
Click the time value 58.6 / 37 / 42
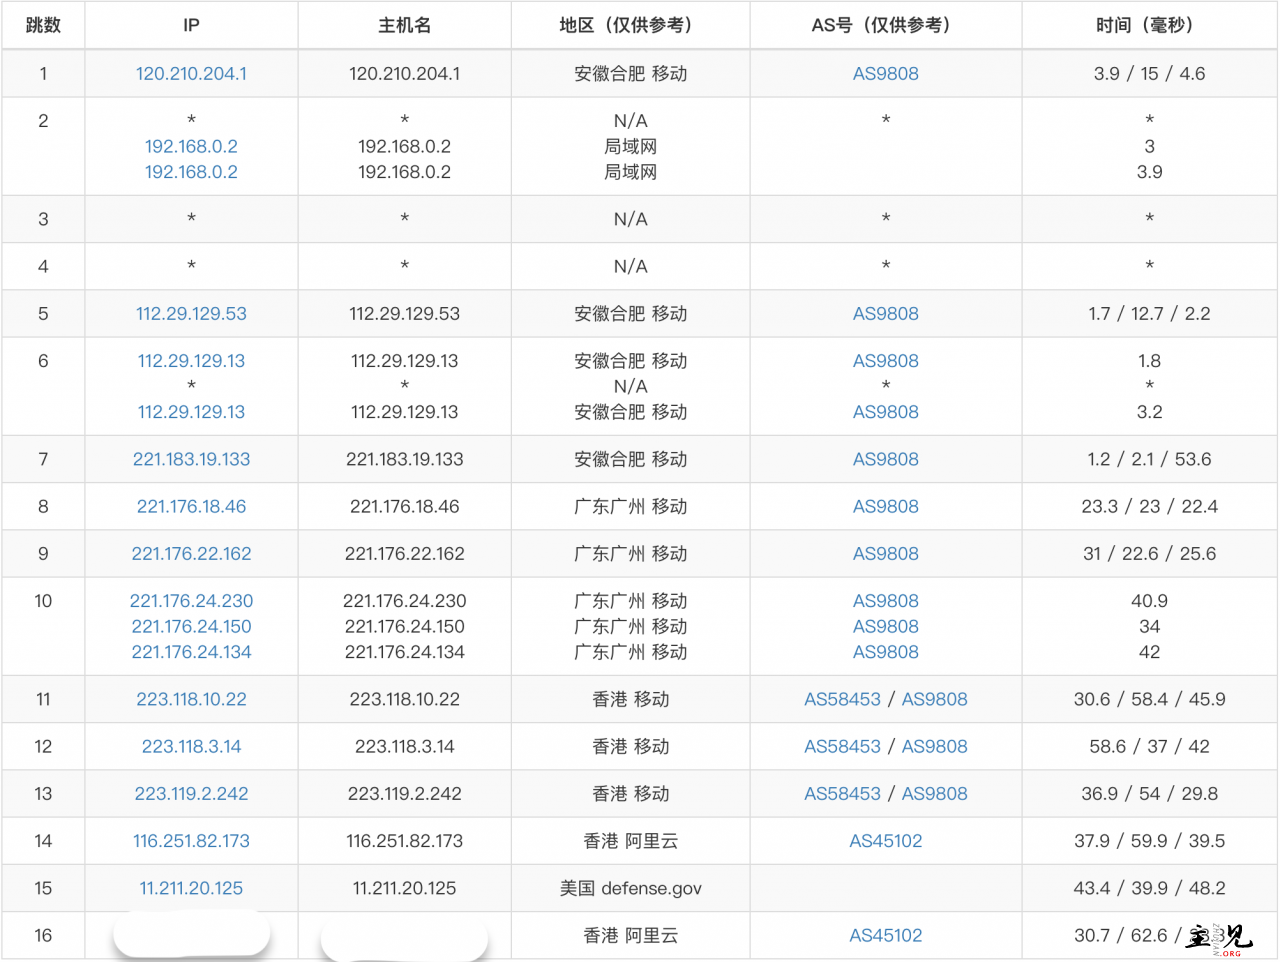(x=1149, y=747)
